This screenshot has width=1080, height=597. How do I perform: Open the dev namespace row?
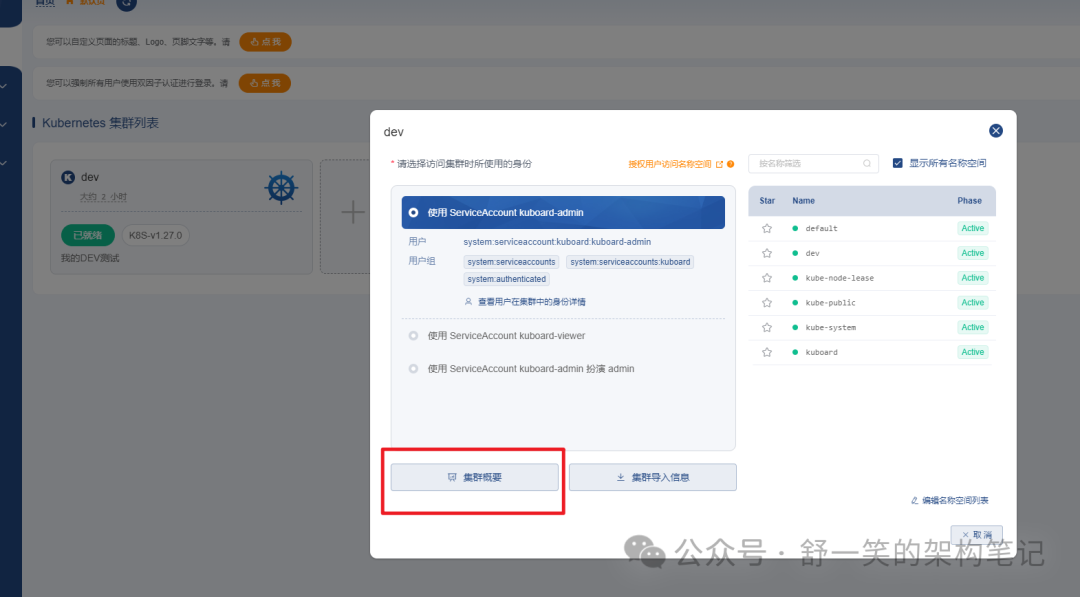872,253
